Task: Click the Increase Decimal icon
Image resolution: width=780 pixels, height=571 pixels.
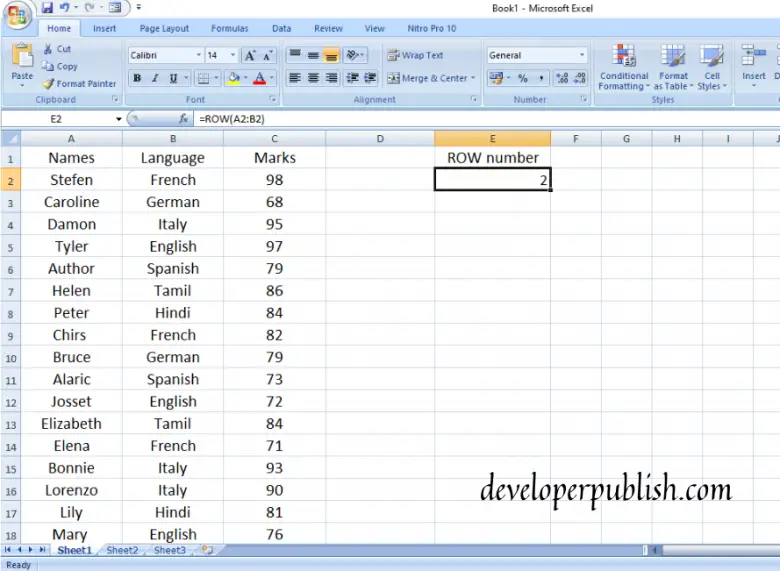Action: 562,78
